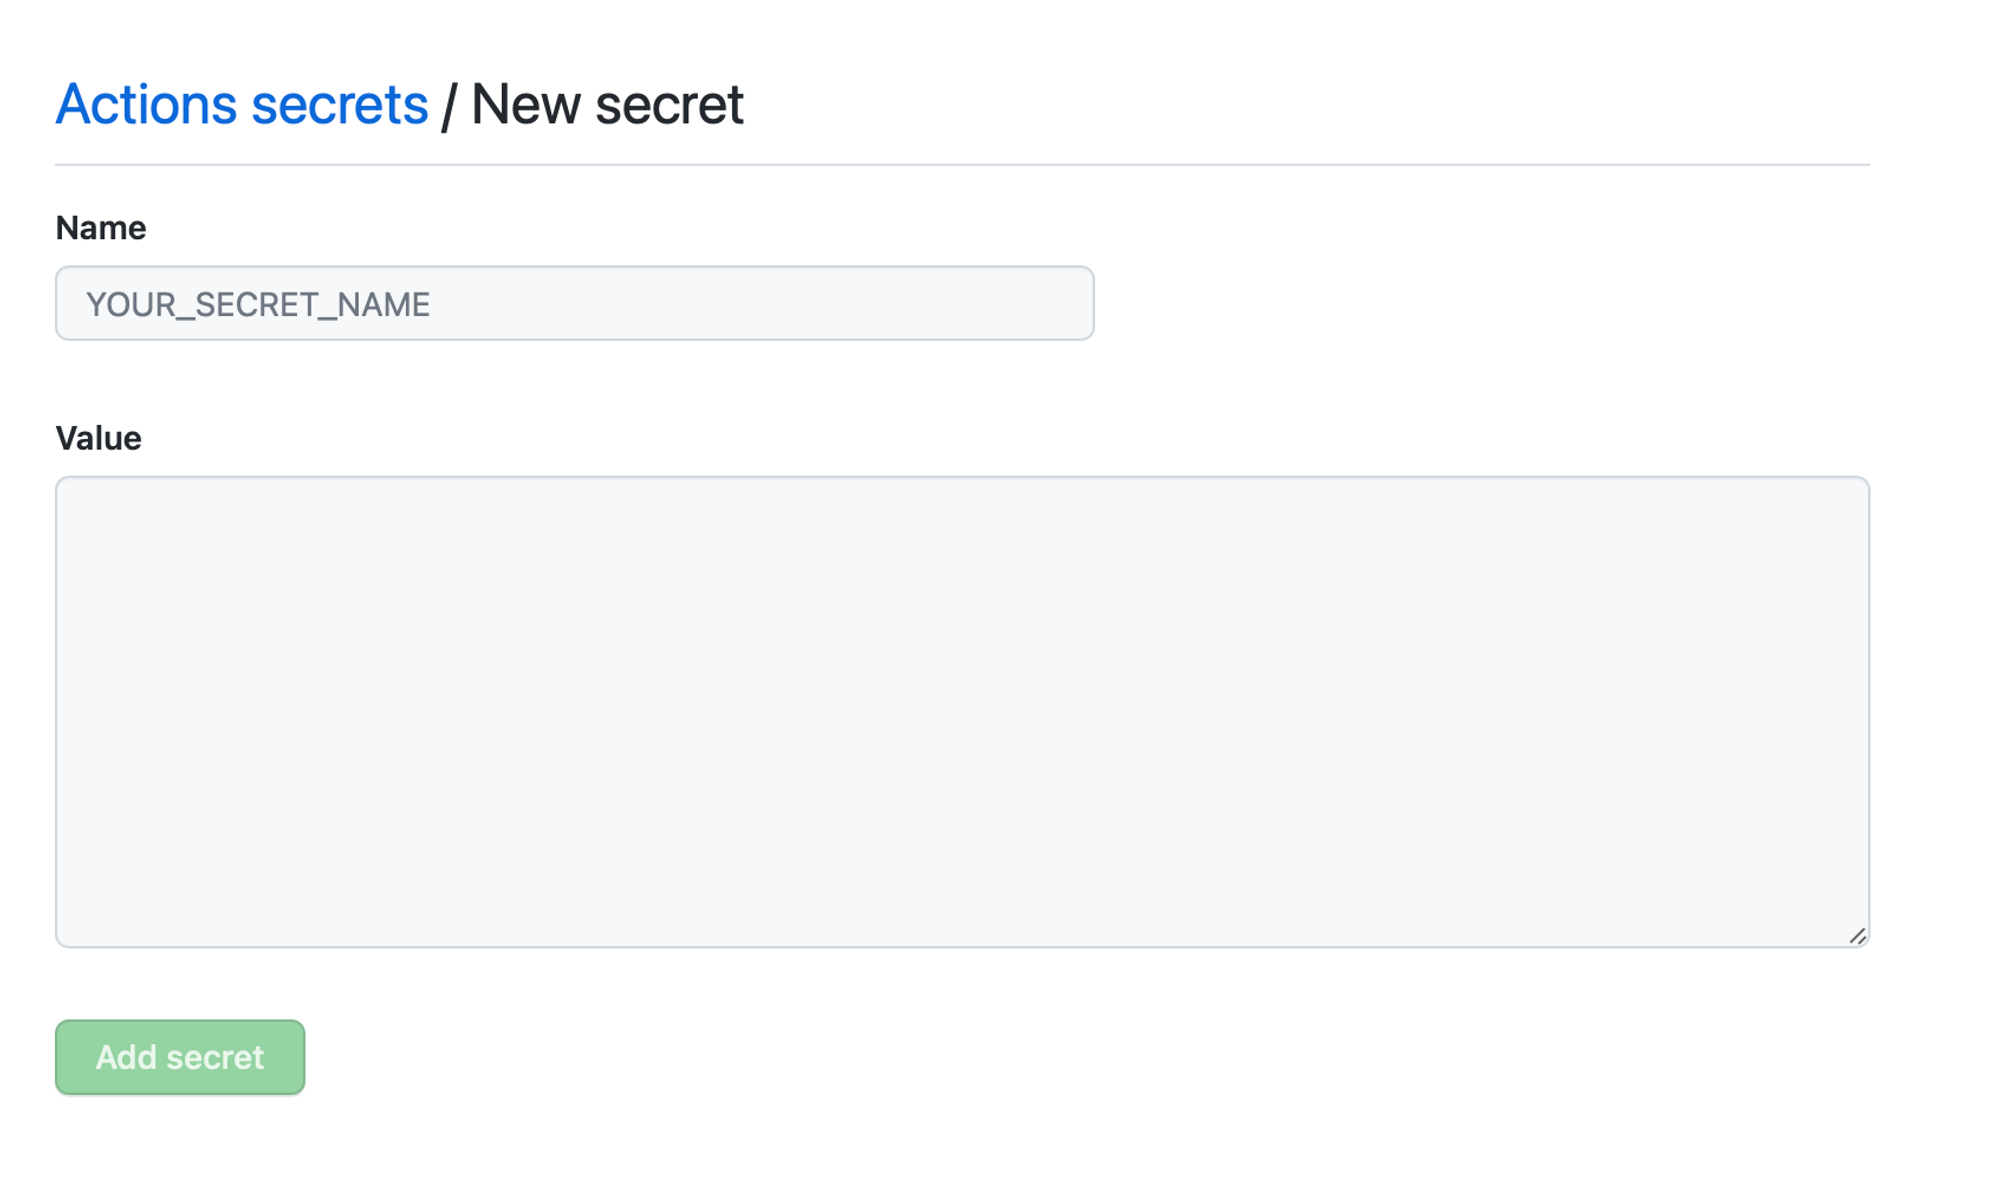Image resolution: width=2000 pixels, height=1180 pixels.
Task: Click the New secret heading text
Action: click(x=607, y=104)
